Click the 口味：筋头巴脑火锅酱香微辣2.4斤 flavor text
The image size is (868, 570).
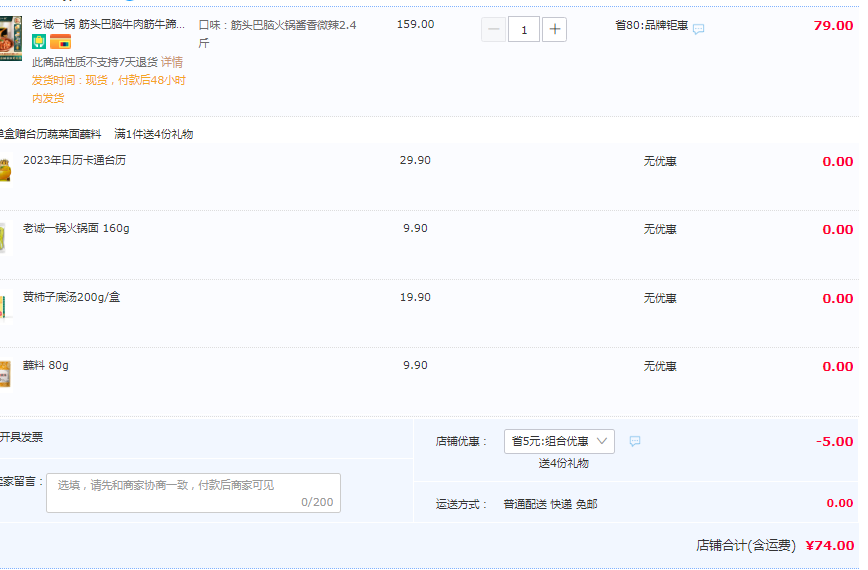tap(277, 34)
